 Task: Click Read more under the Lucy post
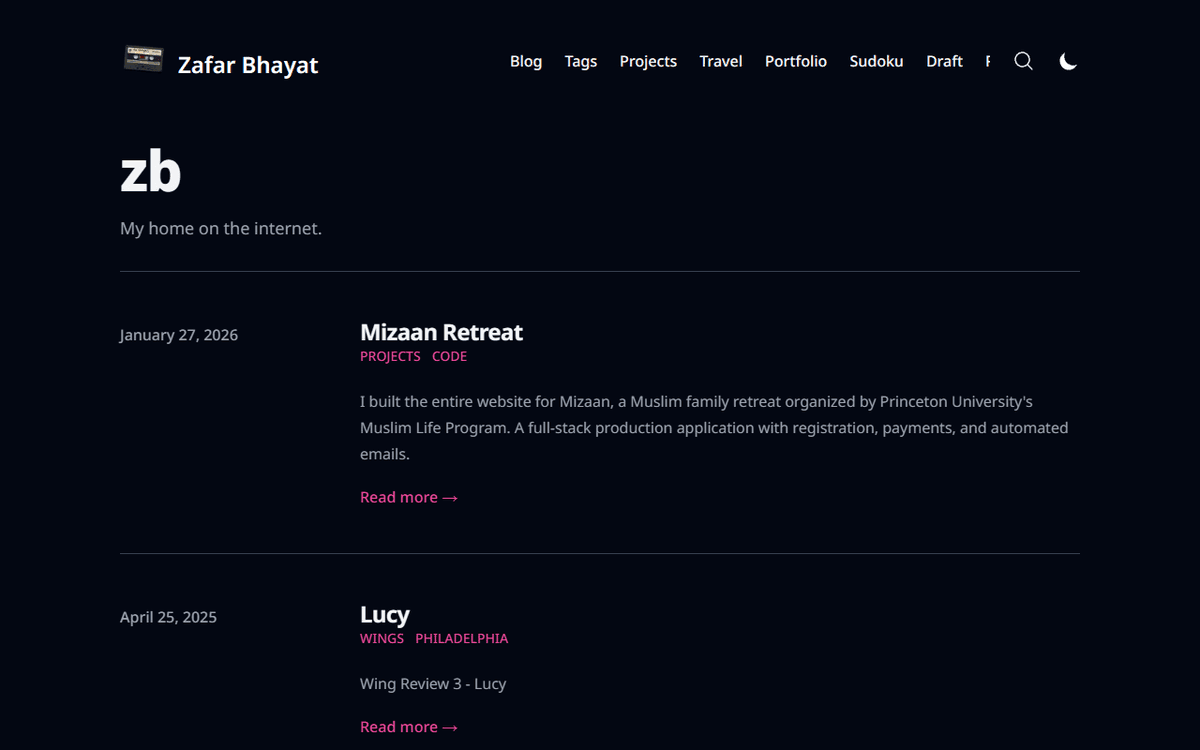pos(408,727)
